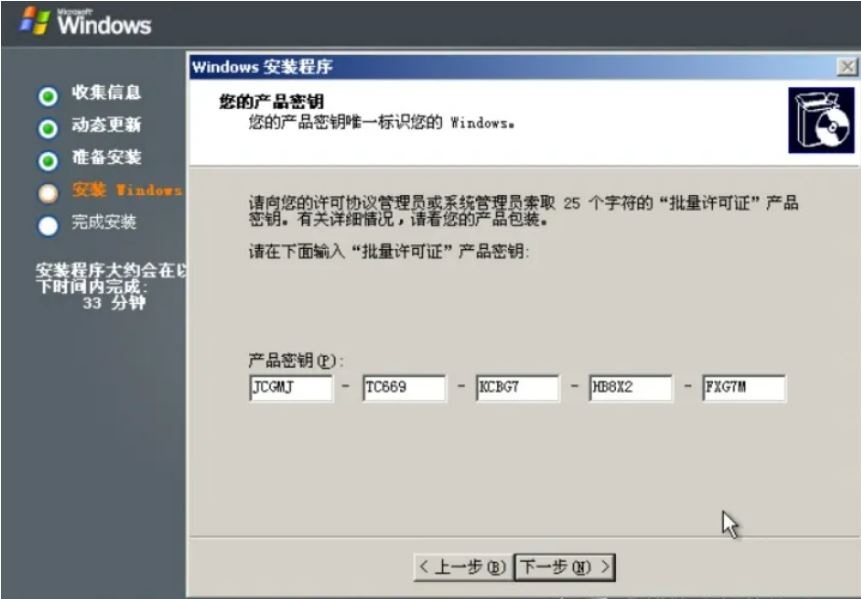Click the first product key field JCGMJ
Viewport: 861px width, 599px height.
[291, 388]
